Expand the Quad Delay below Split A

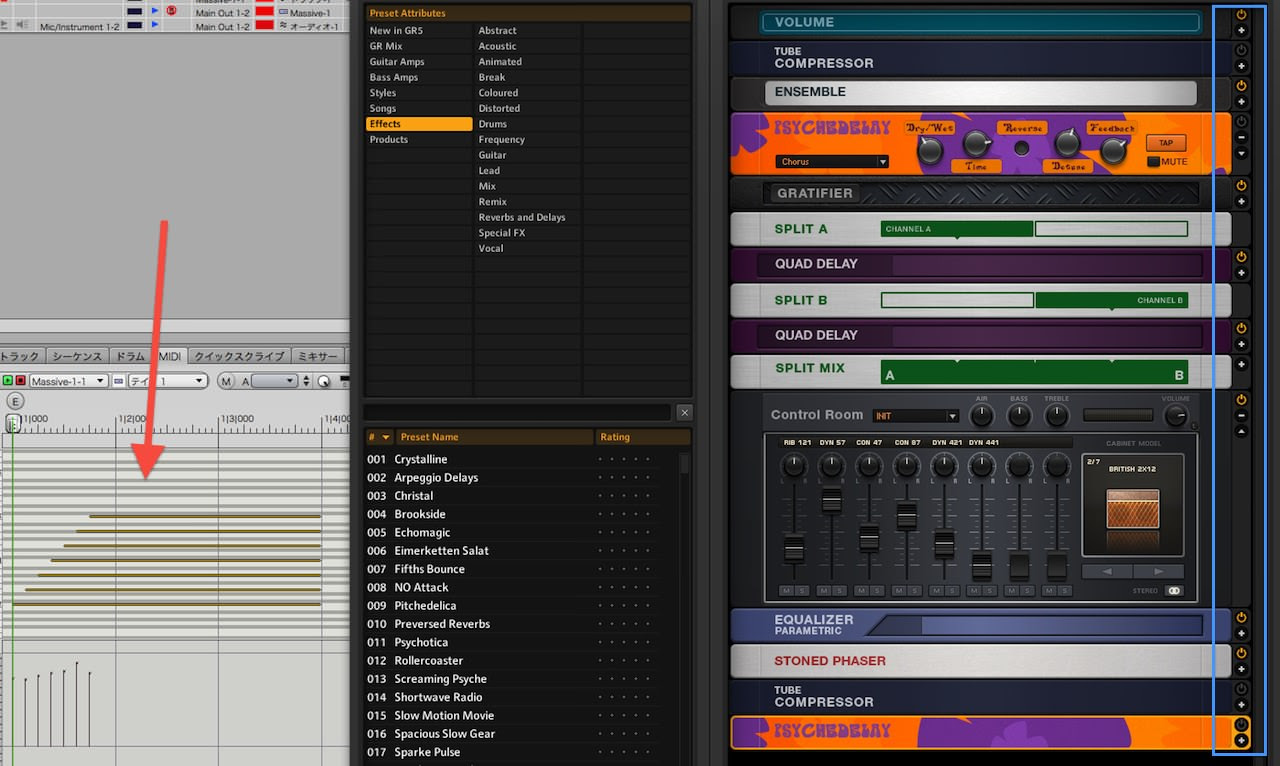1241,273
